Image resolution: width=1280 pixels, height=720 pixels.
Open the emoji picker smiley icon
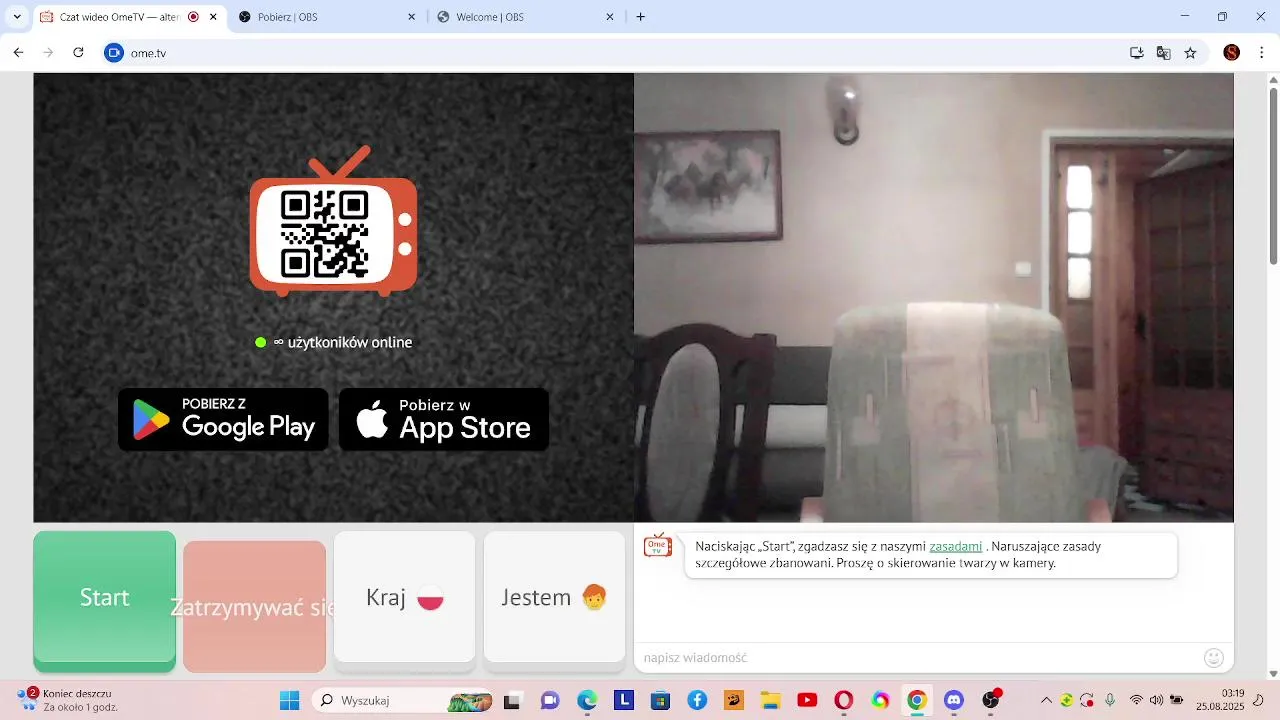click(1214, 657)
